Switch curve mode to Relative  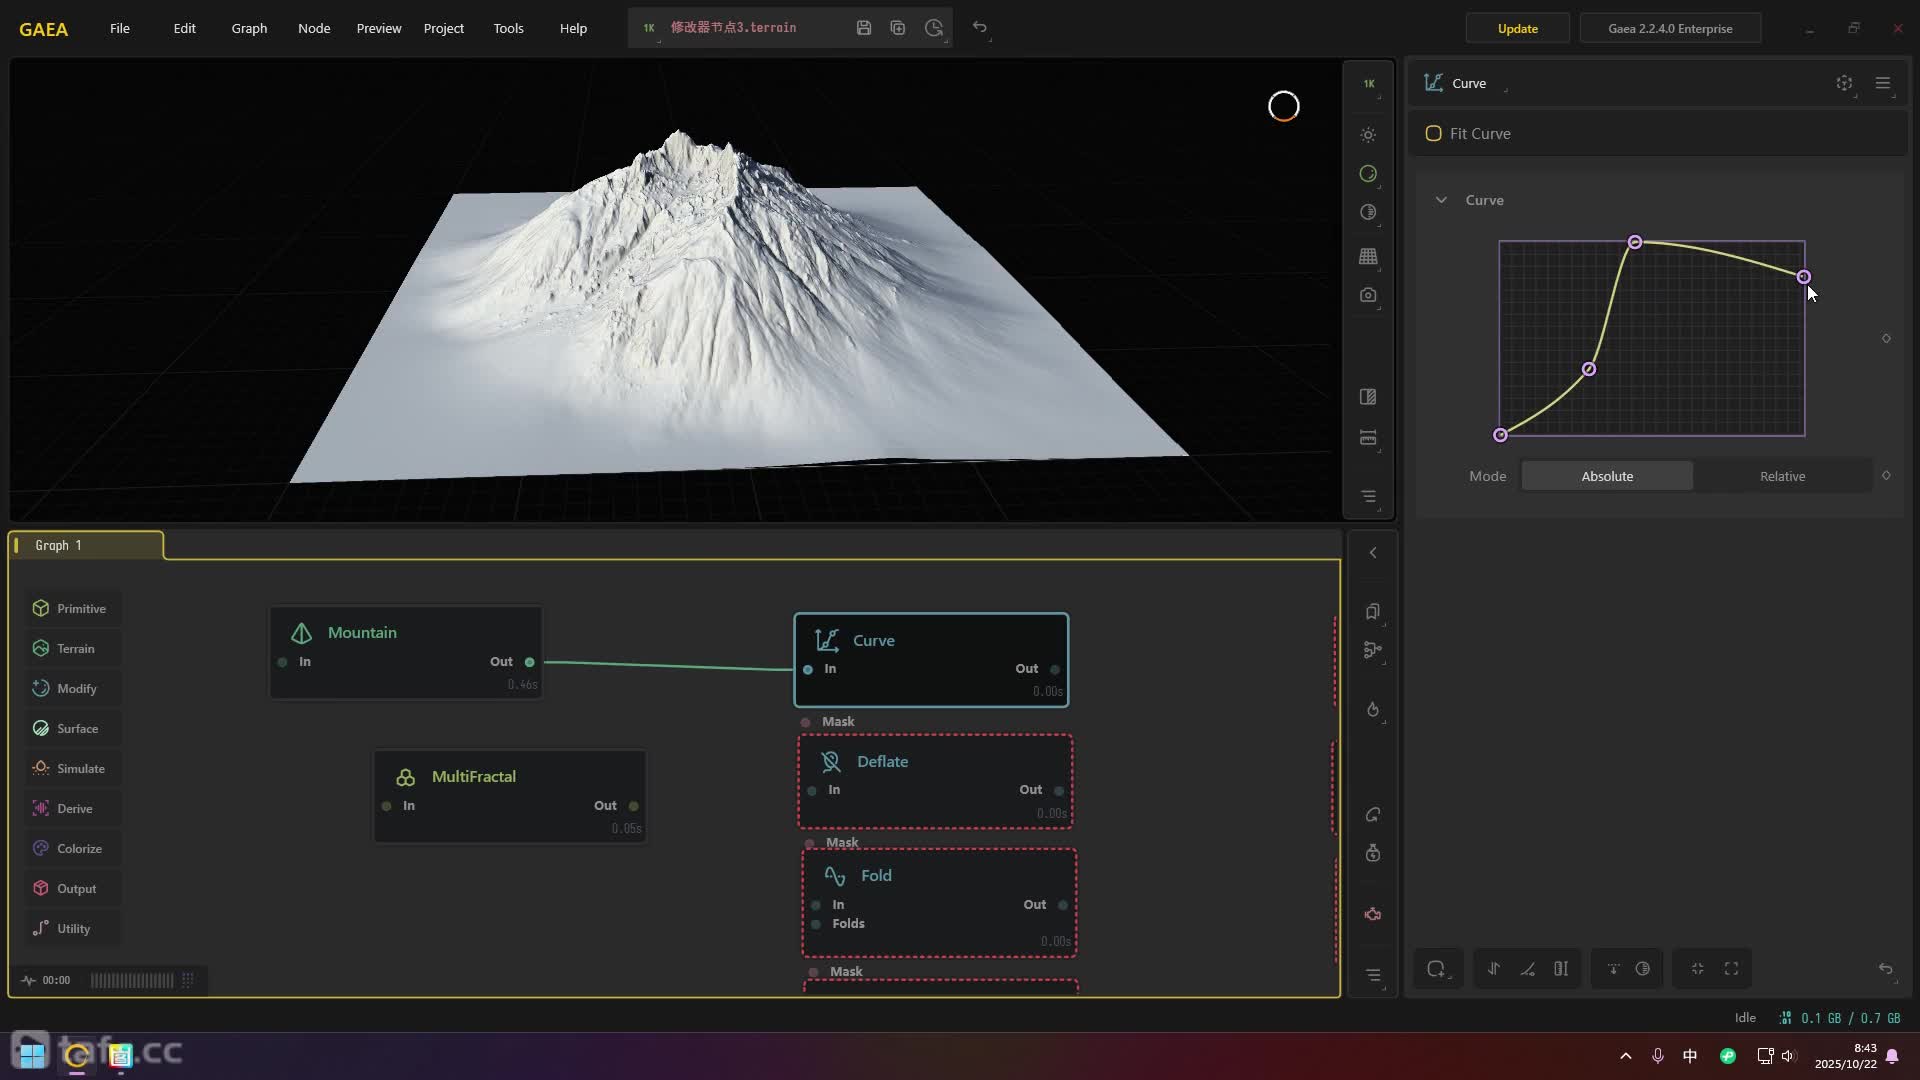[x=1782, y=476]
